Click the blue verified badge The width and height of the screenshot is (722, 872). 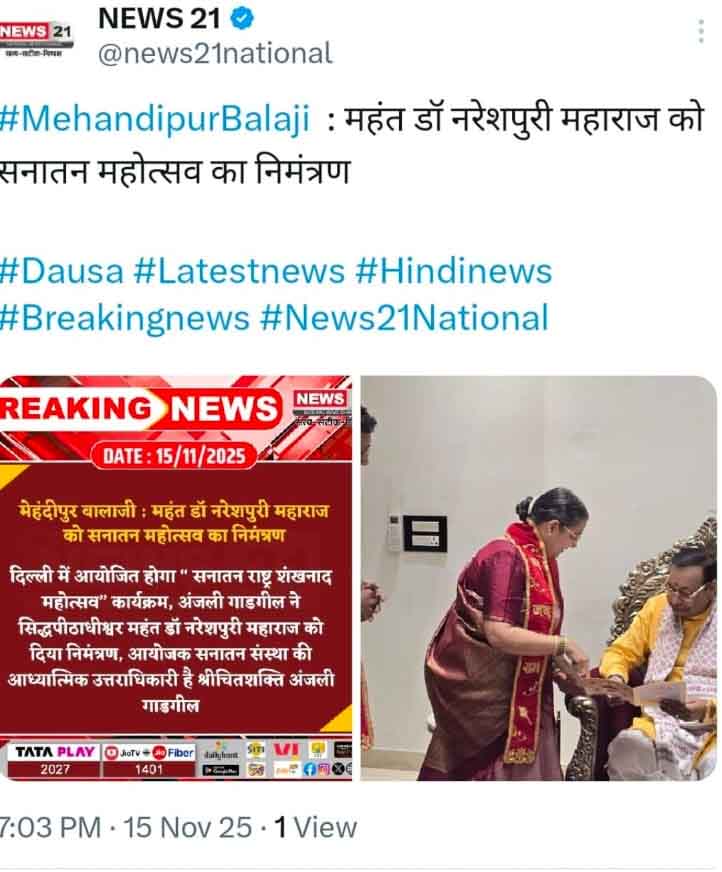click(x=242, y=19)
